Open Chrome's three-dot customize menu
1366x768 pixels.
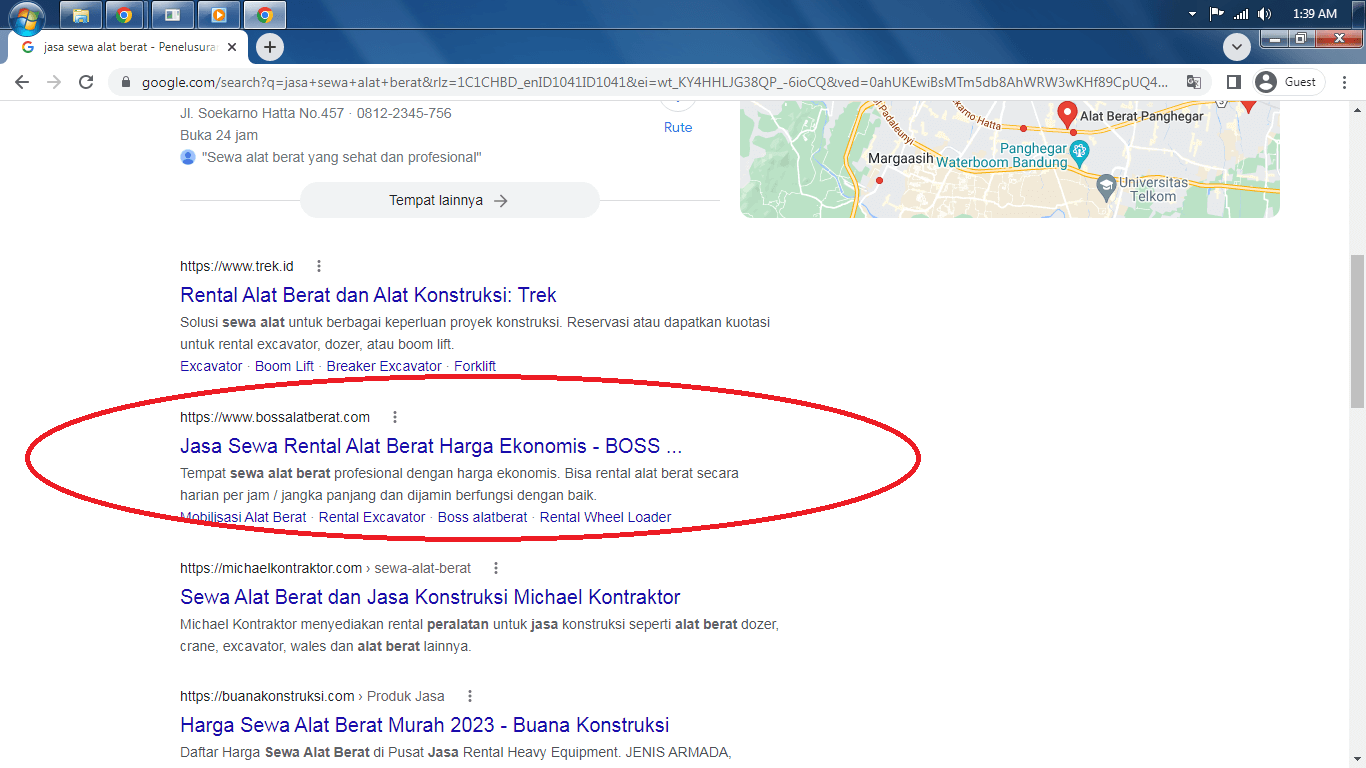coord(1345,82)
